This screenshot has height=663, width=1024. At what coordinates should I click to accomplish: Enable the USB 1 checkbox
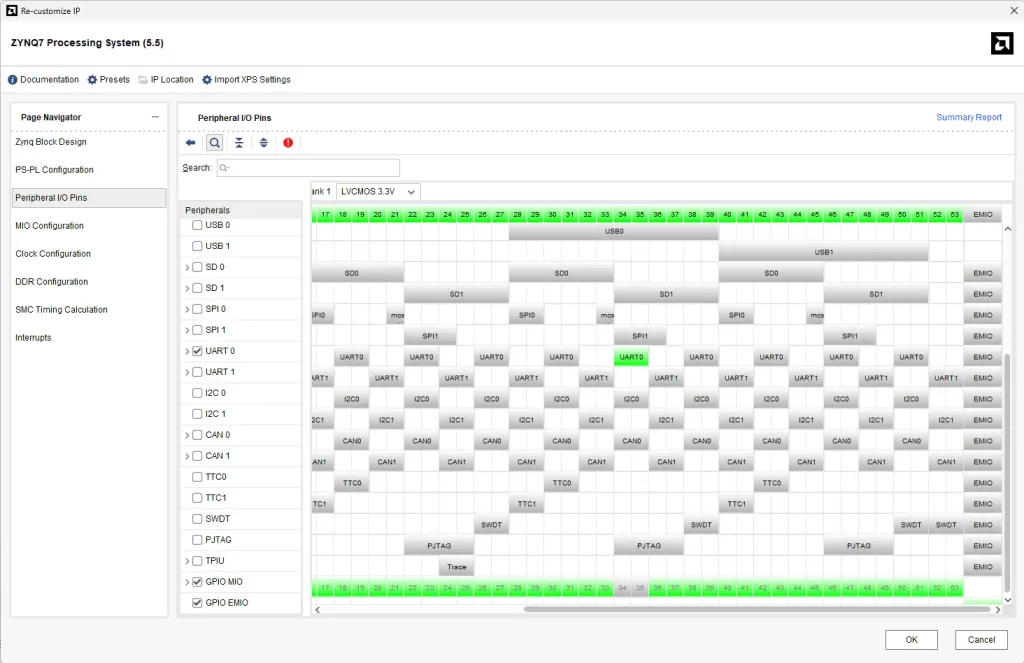pos(197,246)
